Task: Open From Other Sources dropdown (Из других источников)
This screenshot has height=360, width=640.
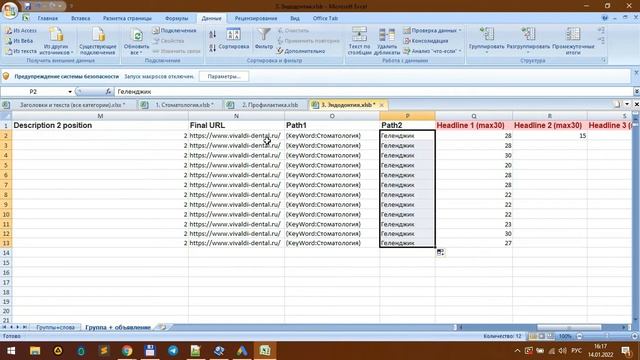Action: 56,41
